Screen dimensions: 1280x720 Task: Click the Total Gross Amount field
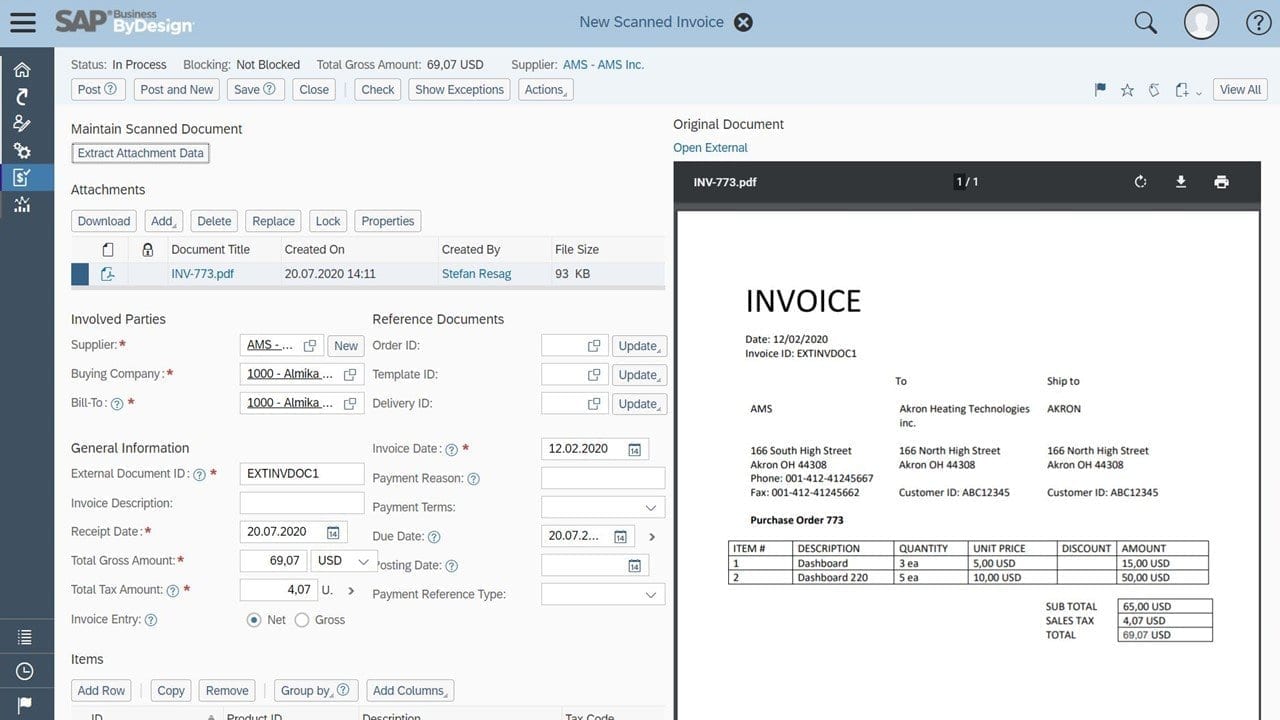click(274, 561)
